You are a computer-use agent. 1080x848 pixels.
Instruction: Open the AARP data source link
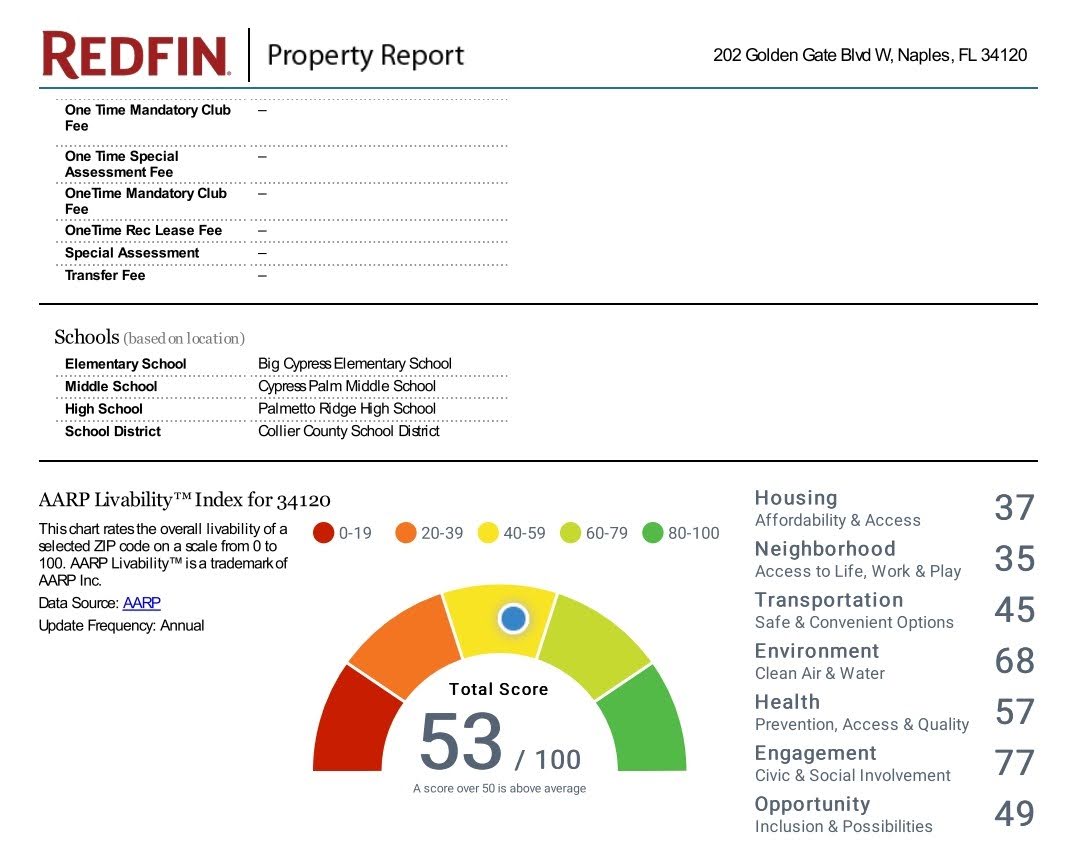[x=141, y=603]
